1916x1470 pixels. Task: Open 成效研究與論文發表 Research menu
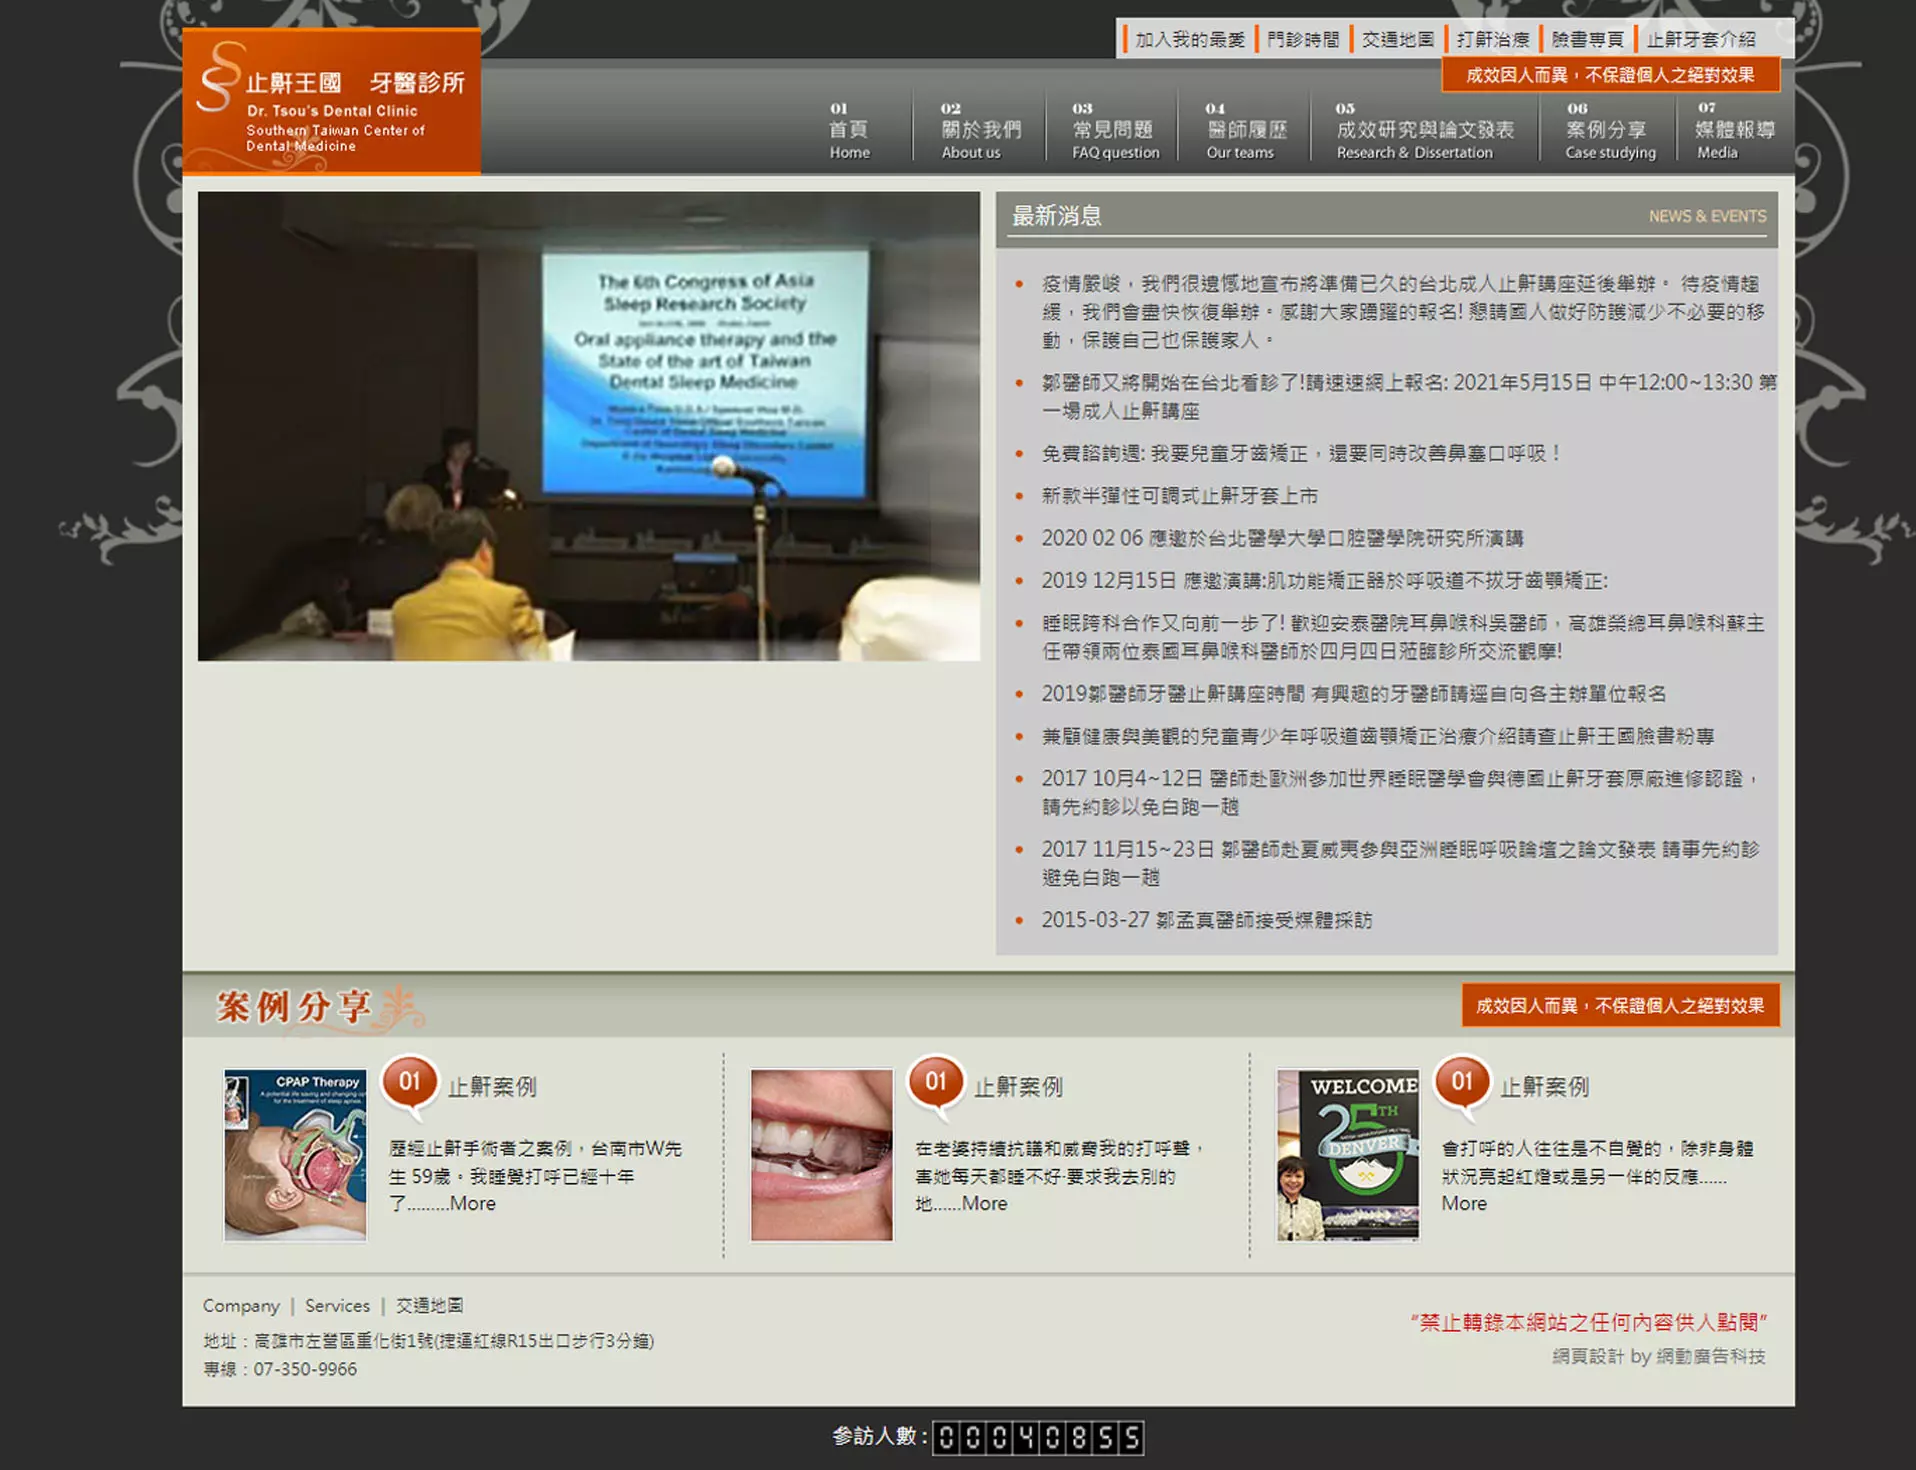(1425, 130)
